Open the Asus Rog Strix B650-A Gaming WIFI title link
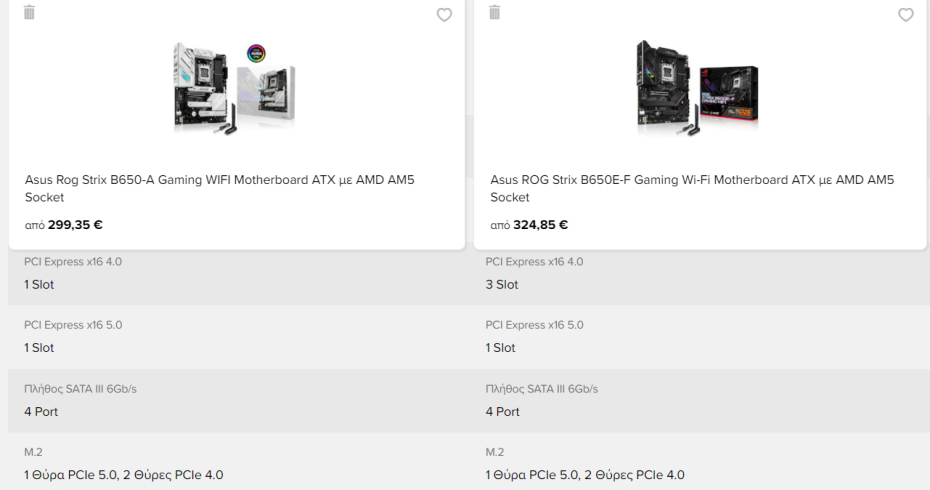 tap(219, 188)
